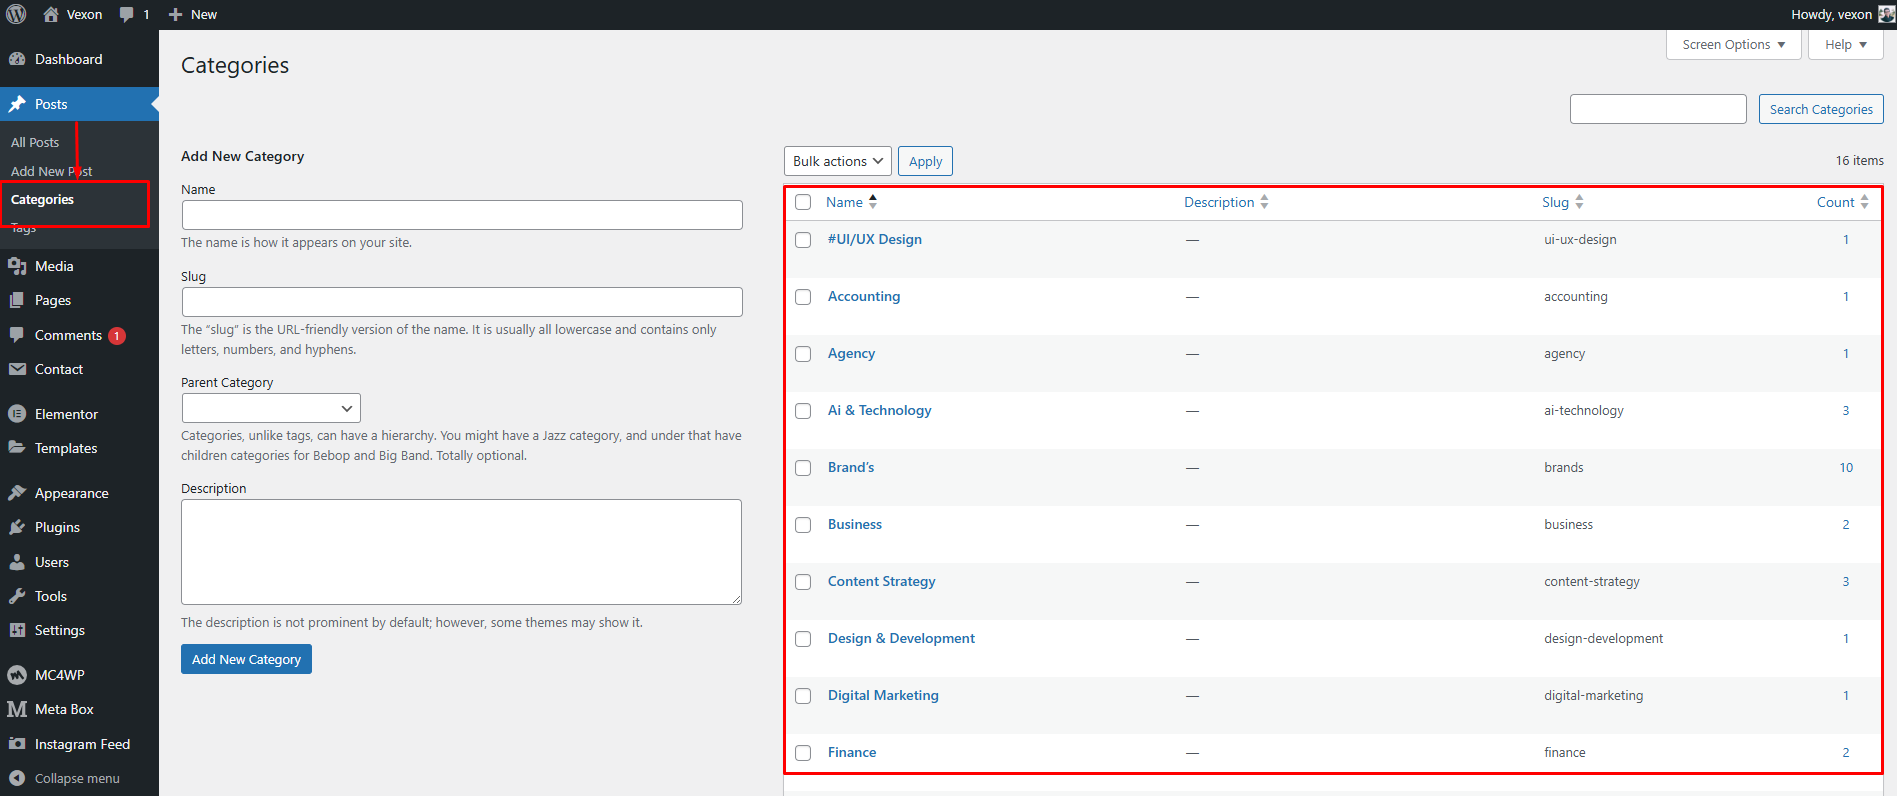Click the Pages icon in sidebar

tap(17, 300)
